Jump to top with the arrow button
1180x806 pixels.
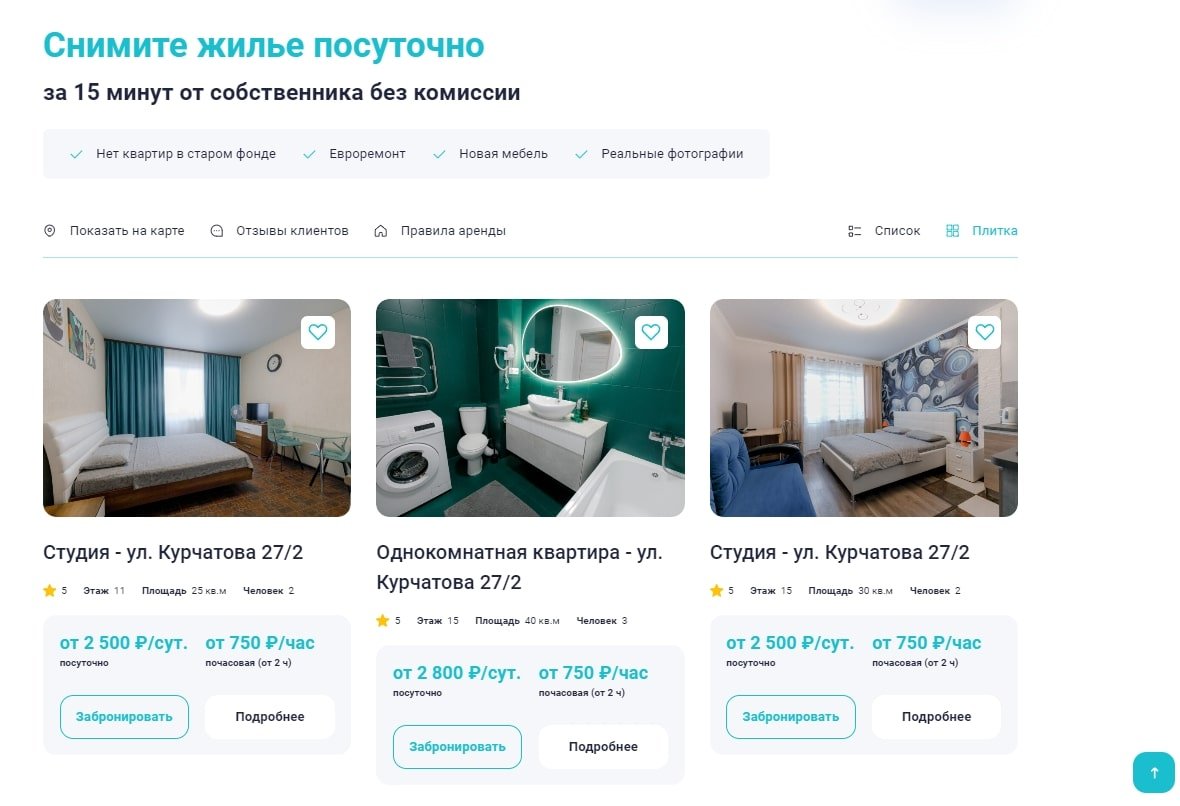click(x=1154, y=772)
